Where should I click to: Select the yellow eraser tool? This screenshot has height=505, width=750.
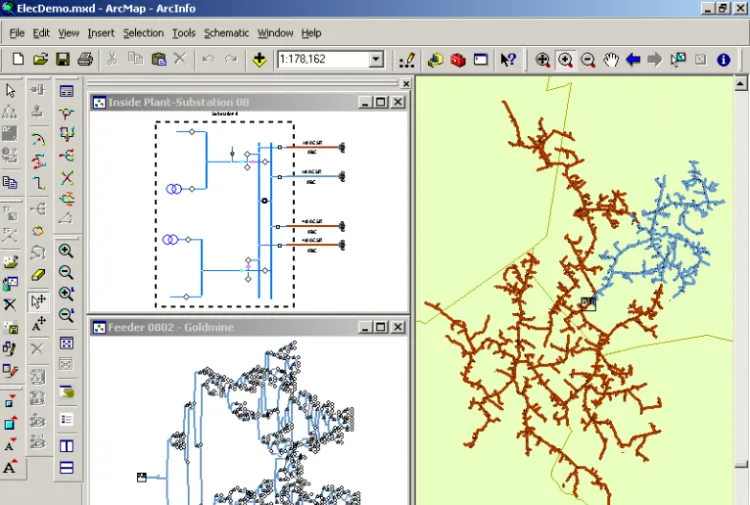coord(39,274)
